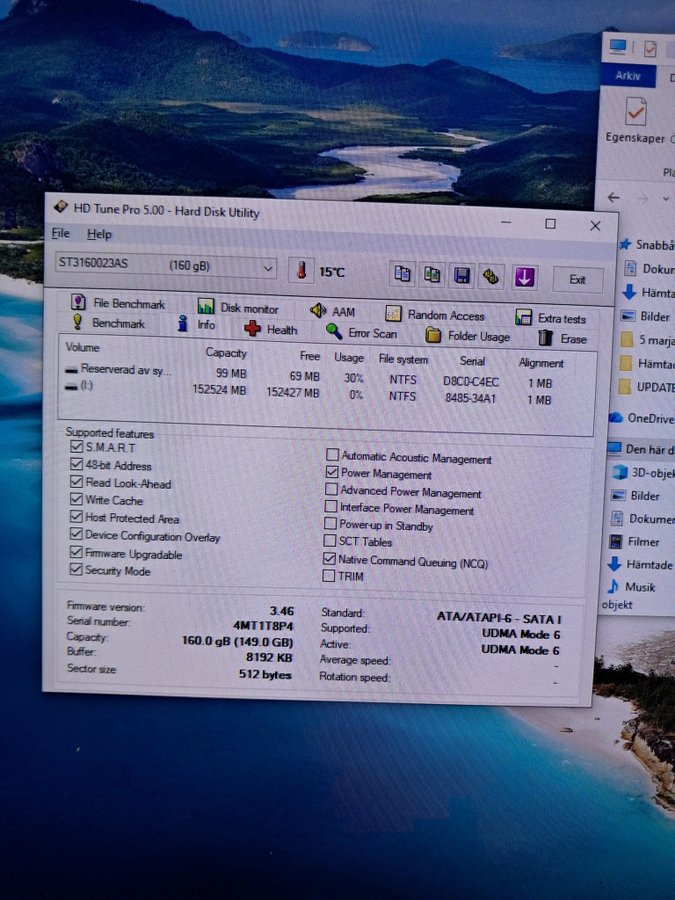This screenshot has width=675, height=900.
Task: Click the back arrow in File Explorer
Action: point(614,198)
